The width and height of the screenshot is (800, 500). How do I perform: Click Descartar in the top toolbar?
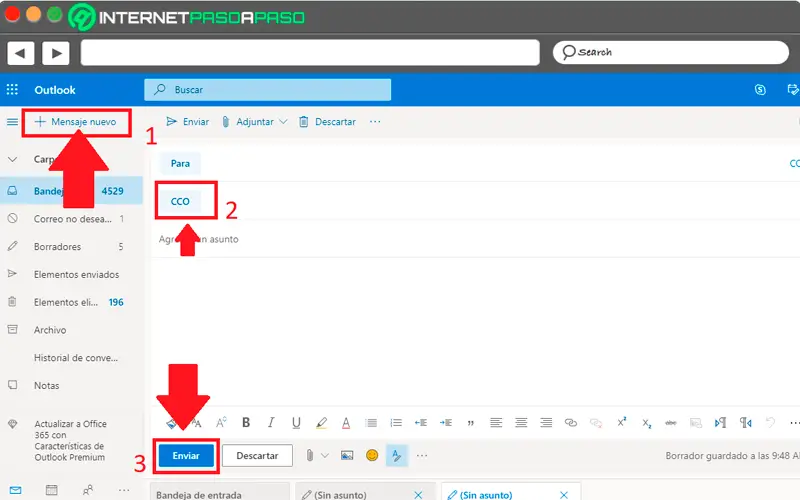328,122
